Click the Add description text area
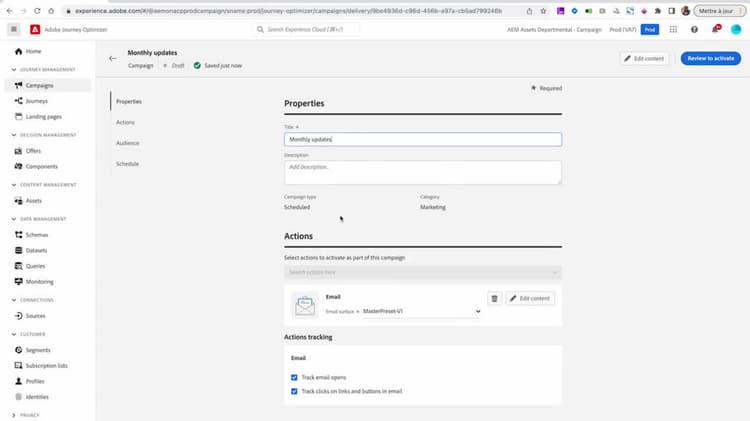The image size is (750, 421). point(423,172)
